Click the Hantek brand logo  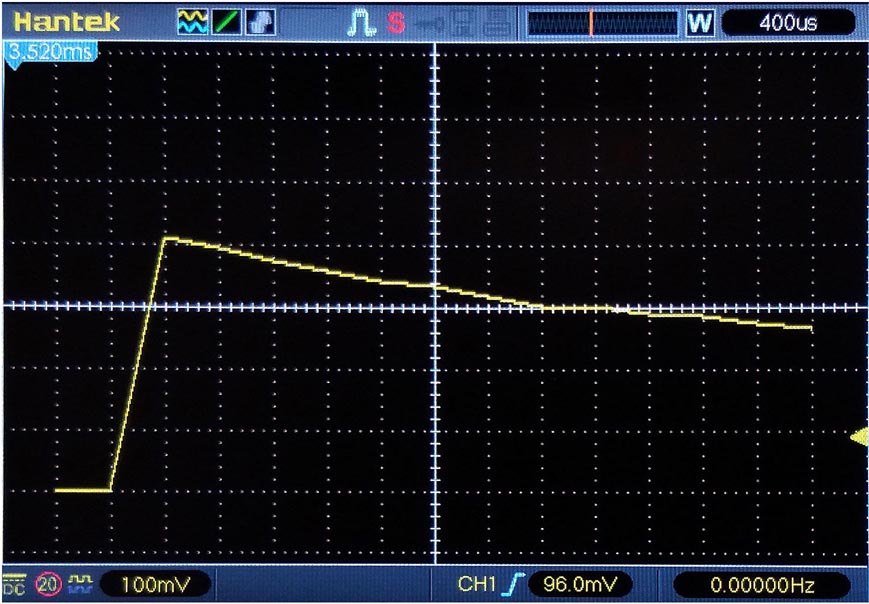pos(67,22)
